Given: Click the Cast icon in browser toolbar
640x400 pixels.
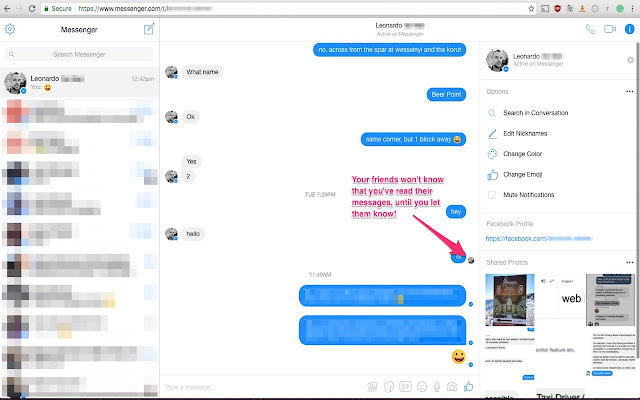Looking at the screenshot, I should 545,9.
